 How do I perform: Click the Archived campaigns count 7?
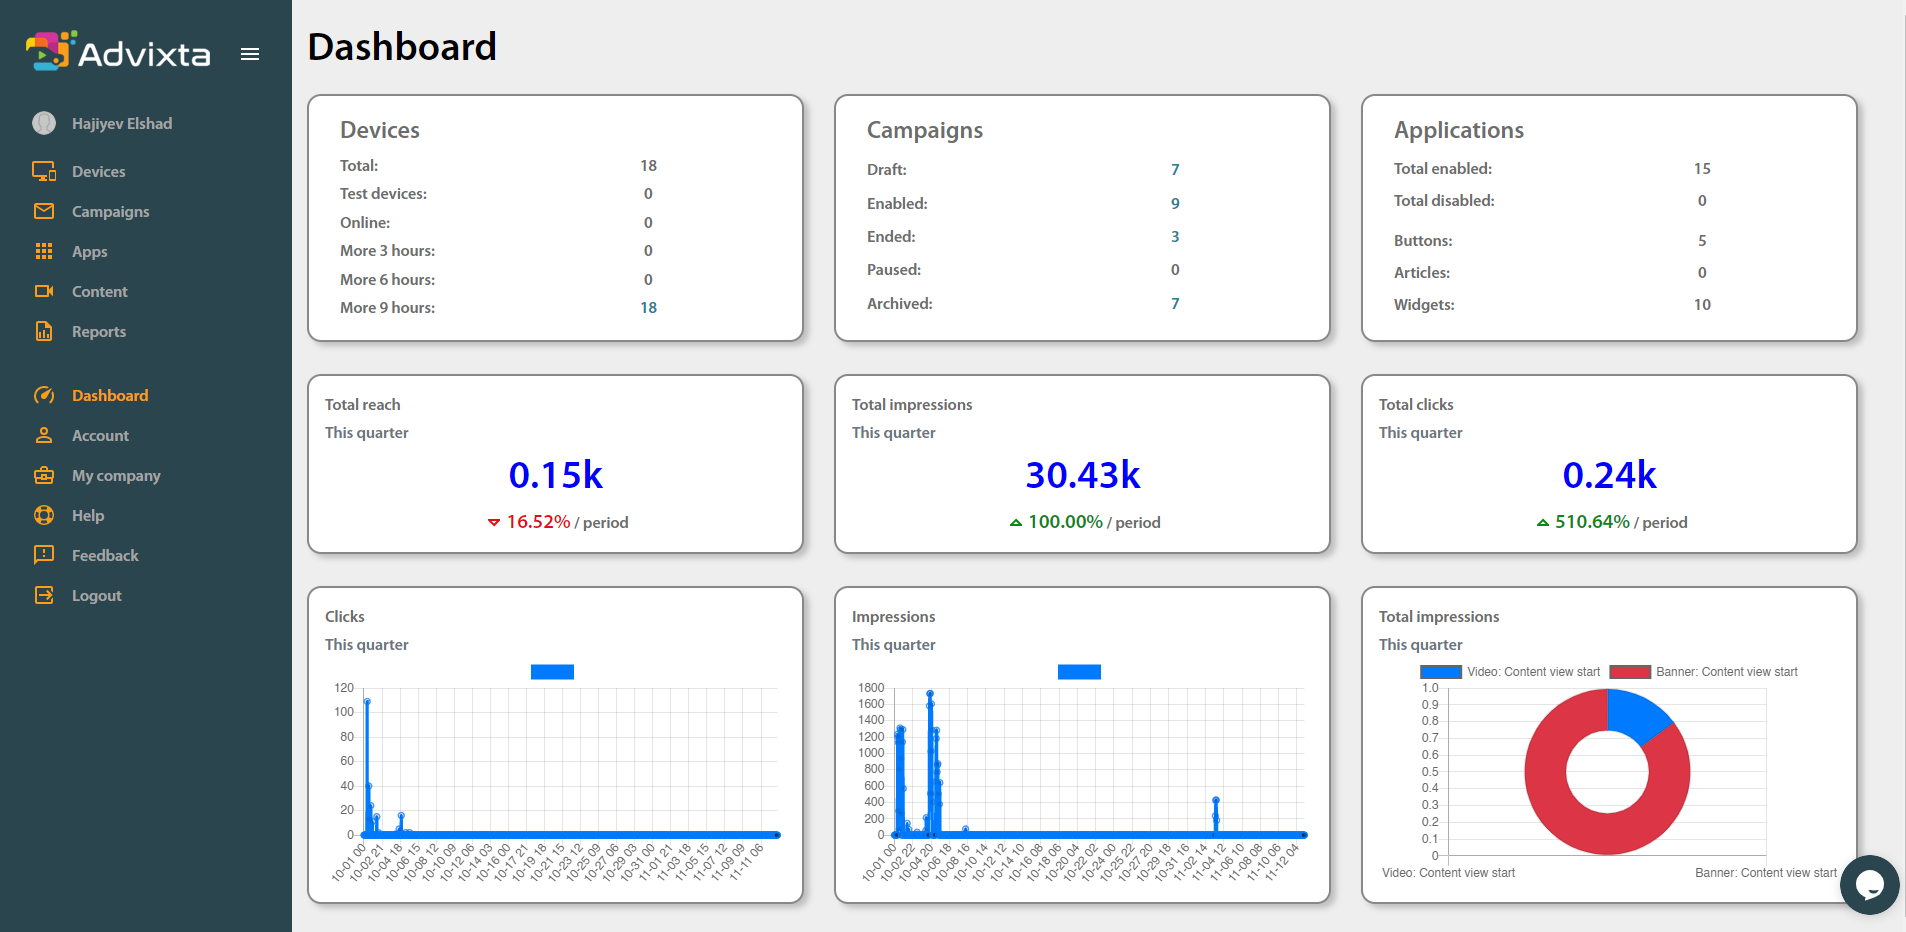(x=1175, y=303)
